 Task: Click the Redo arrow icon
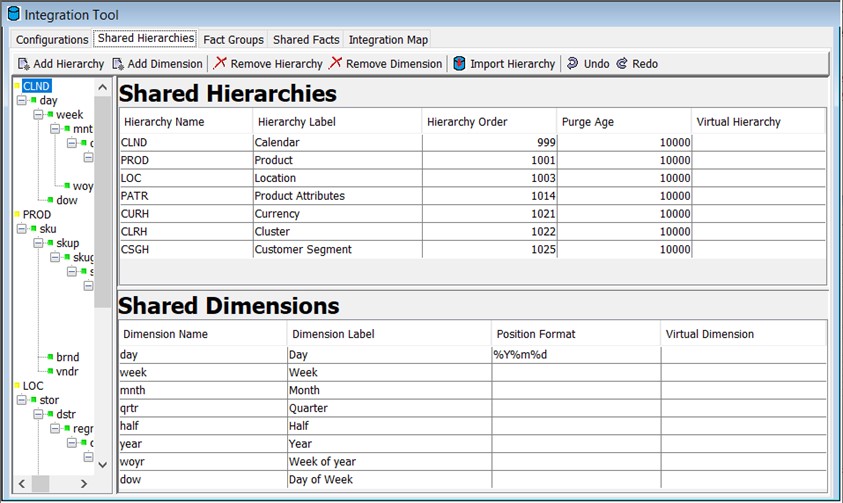coord(621,63)
